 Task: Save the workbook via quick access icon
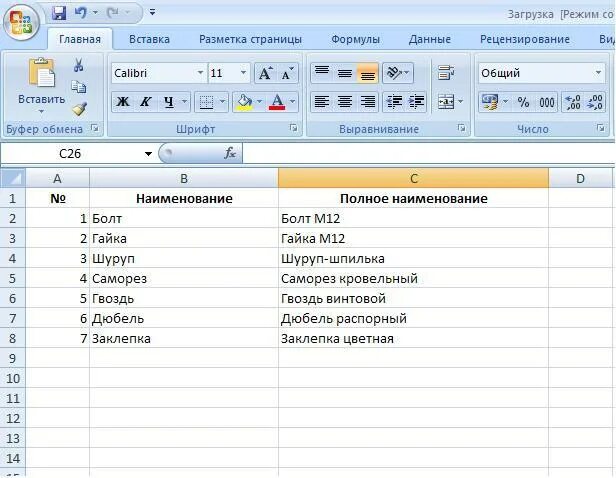point(59,13)
